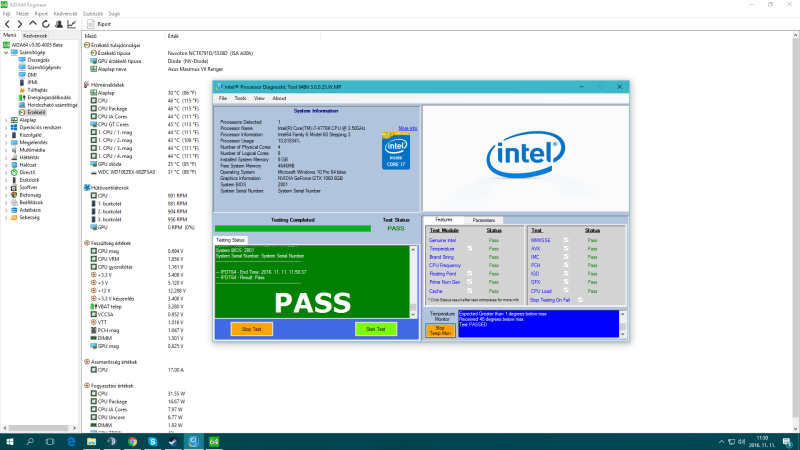Click the Stop Temp Mon button
800x450 pixels.
[x=440, y=331]
